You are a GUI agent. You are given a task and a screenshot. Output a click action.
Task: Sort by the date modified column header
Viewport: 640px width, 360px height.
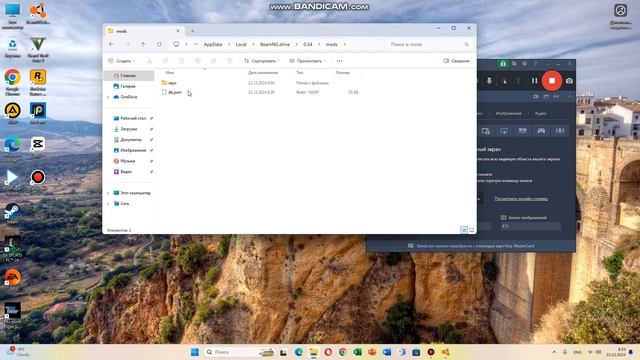tap(263, 73)
